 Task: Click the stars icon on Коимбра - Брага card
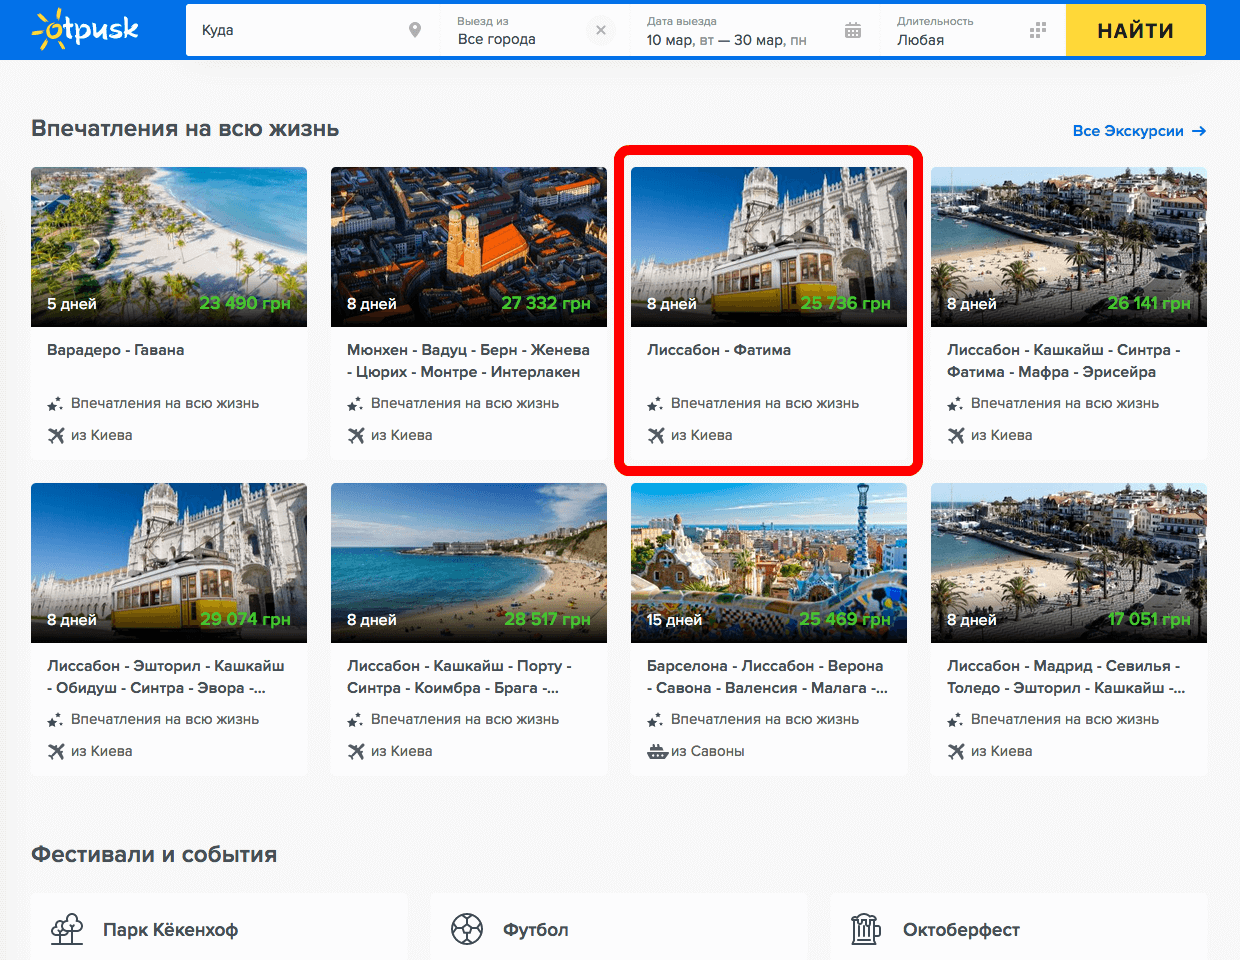pos(355,720)
